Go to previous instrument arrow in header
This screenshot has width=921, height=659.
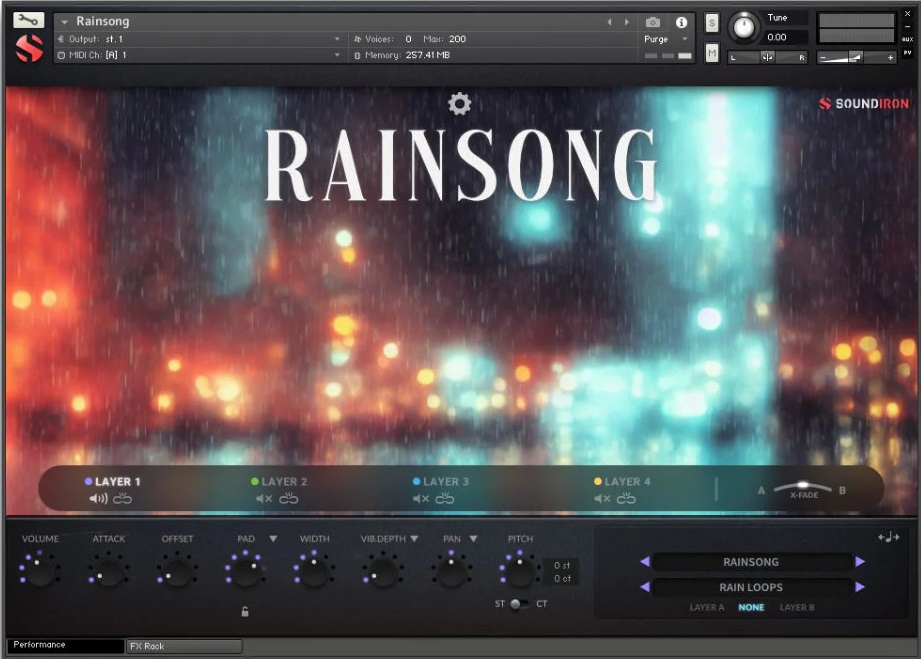pos(610,22)
